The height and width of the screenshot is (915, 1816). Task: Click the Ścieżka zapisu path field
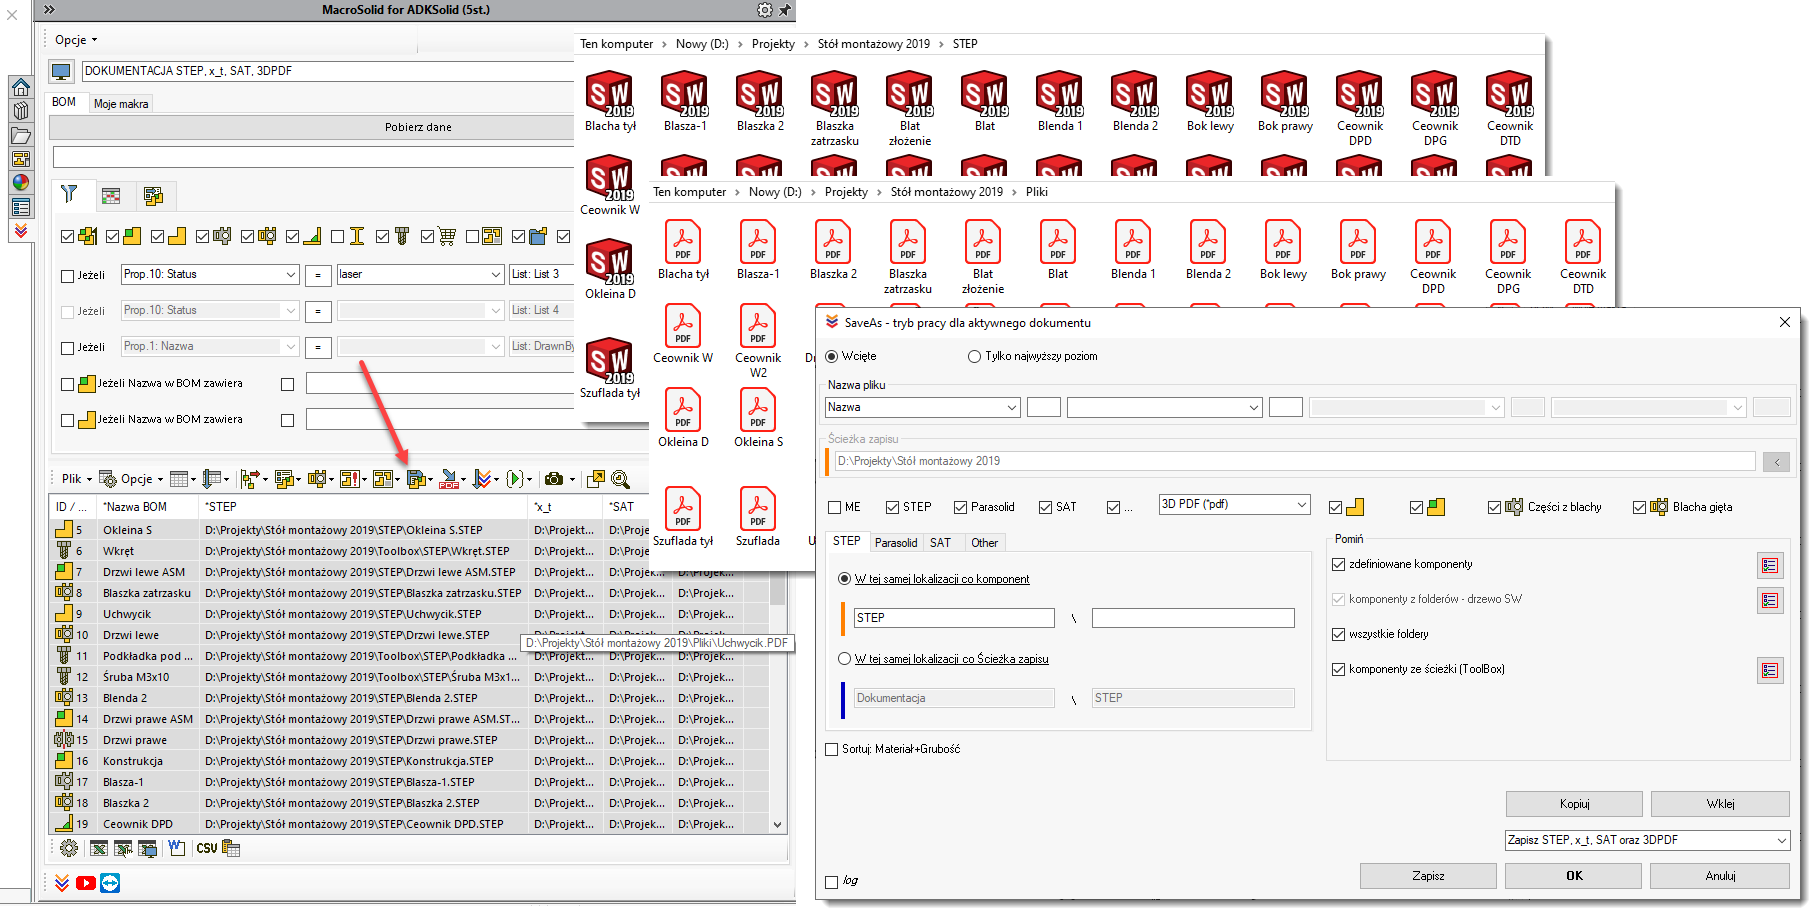(1295, 461)
